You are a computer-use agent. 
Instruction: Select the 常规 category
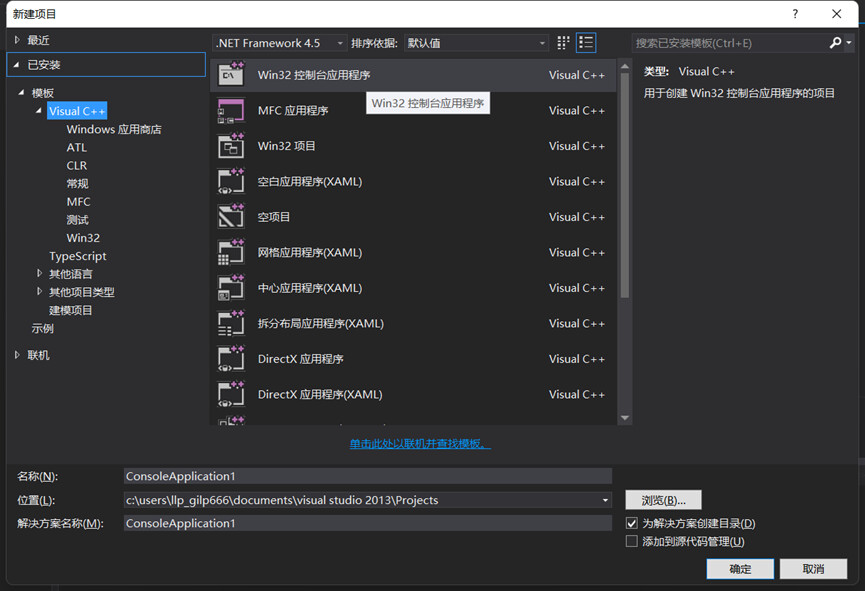point(77,183)
